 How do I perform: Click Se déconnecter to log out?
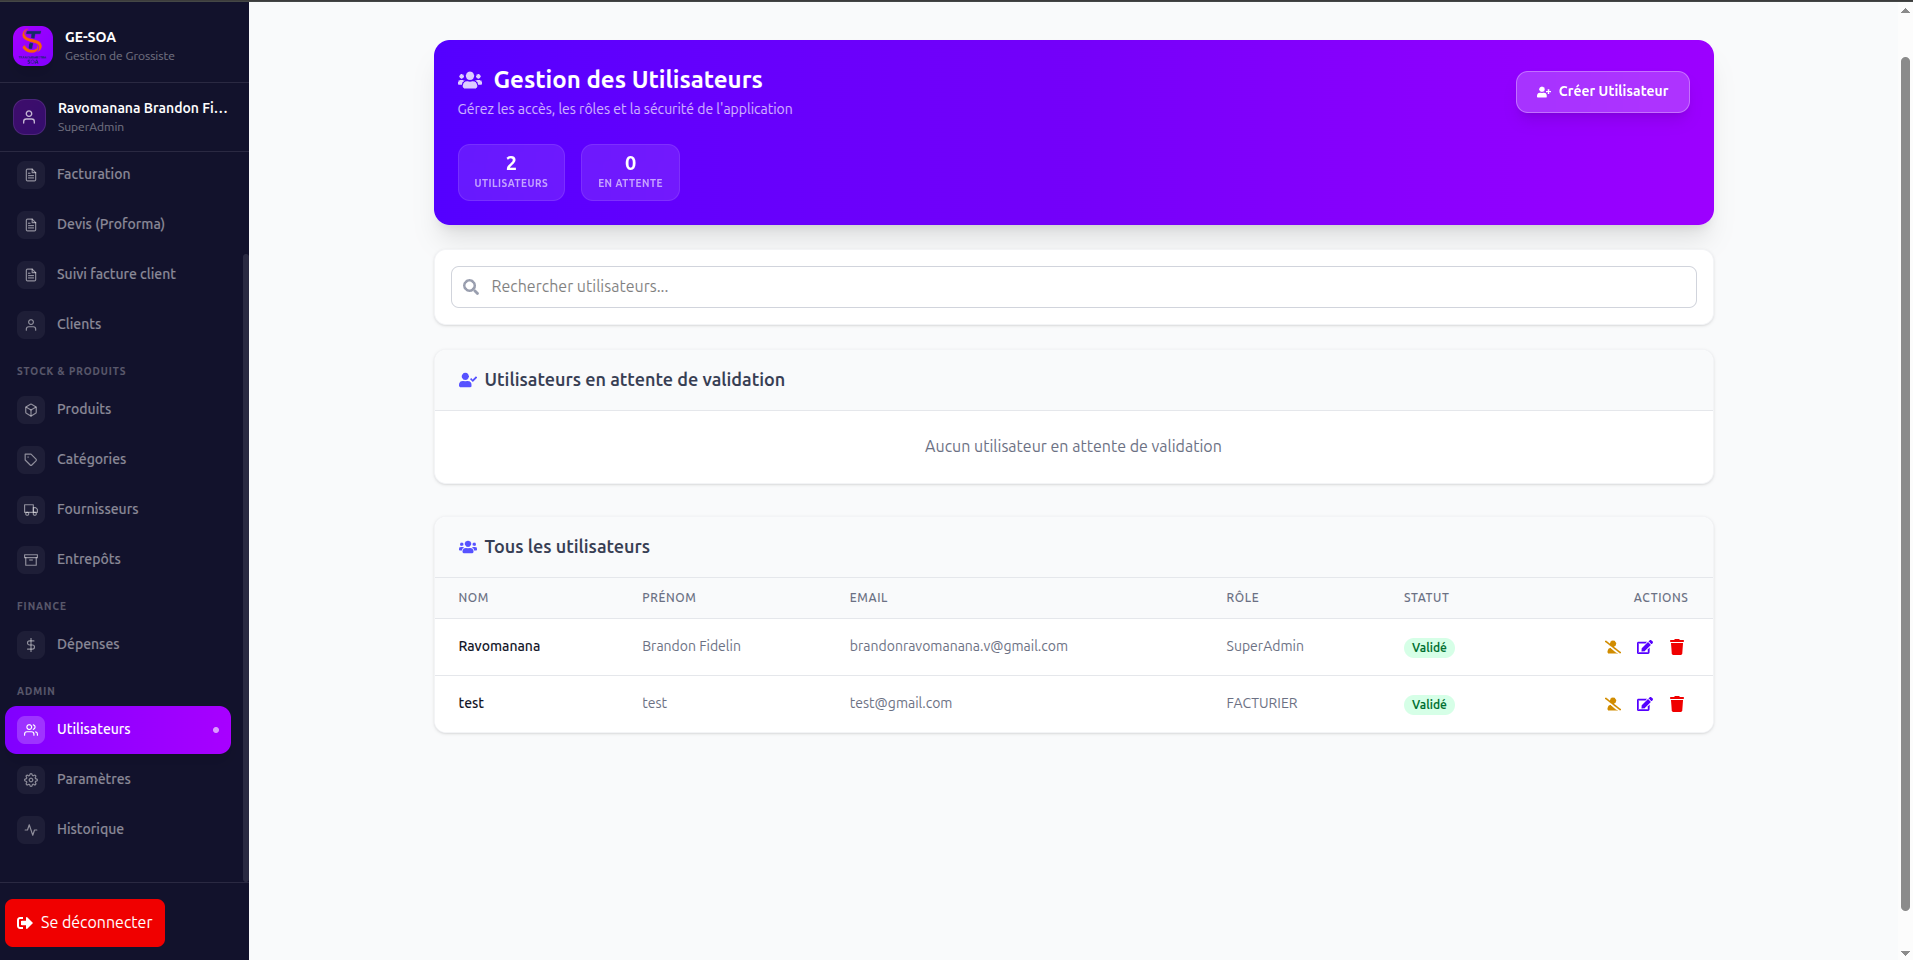pyautogui.click(x=85, y=923)
